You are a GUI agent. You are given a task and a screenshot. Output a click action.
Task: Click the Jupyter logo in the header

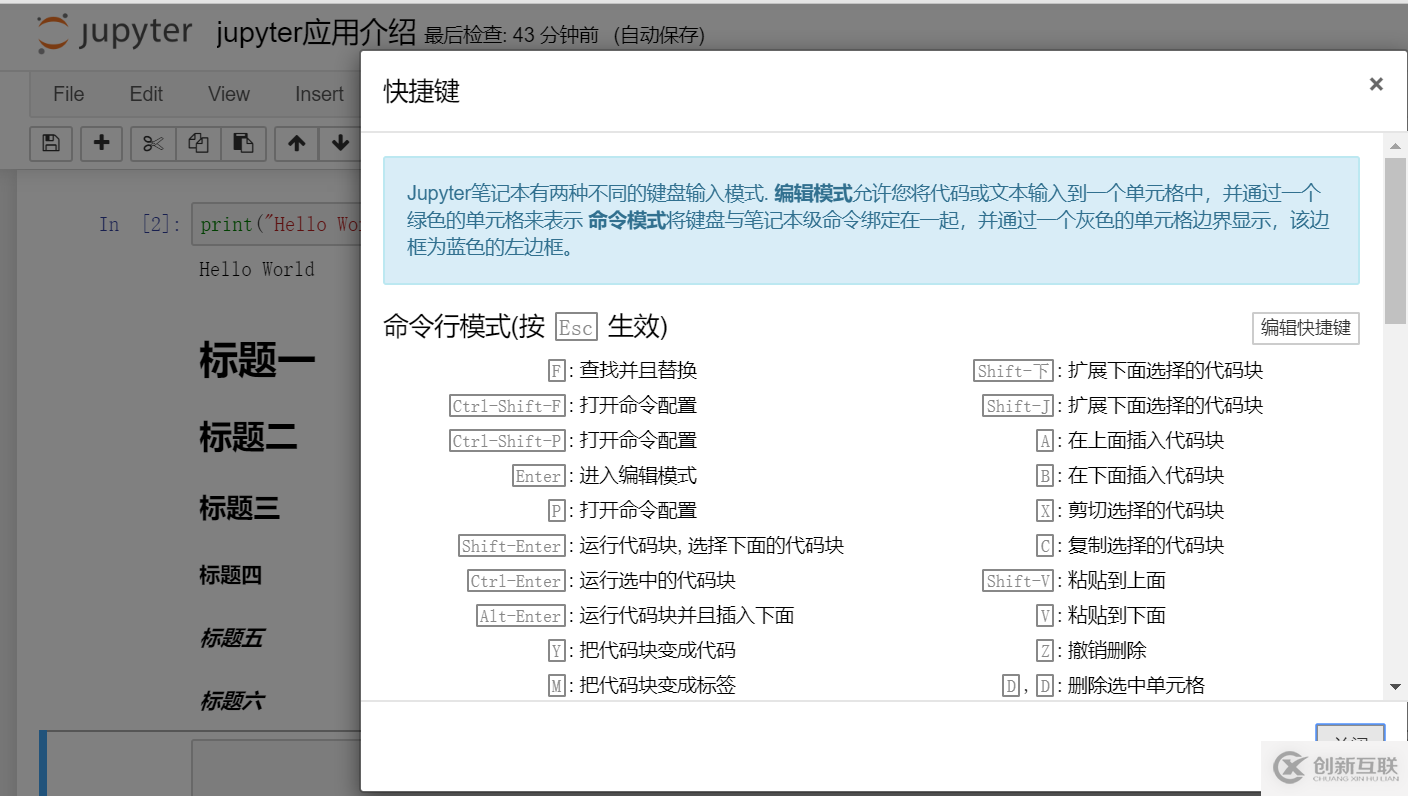point(114,33)
